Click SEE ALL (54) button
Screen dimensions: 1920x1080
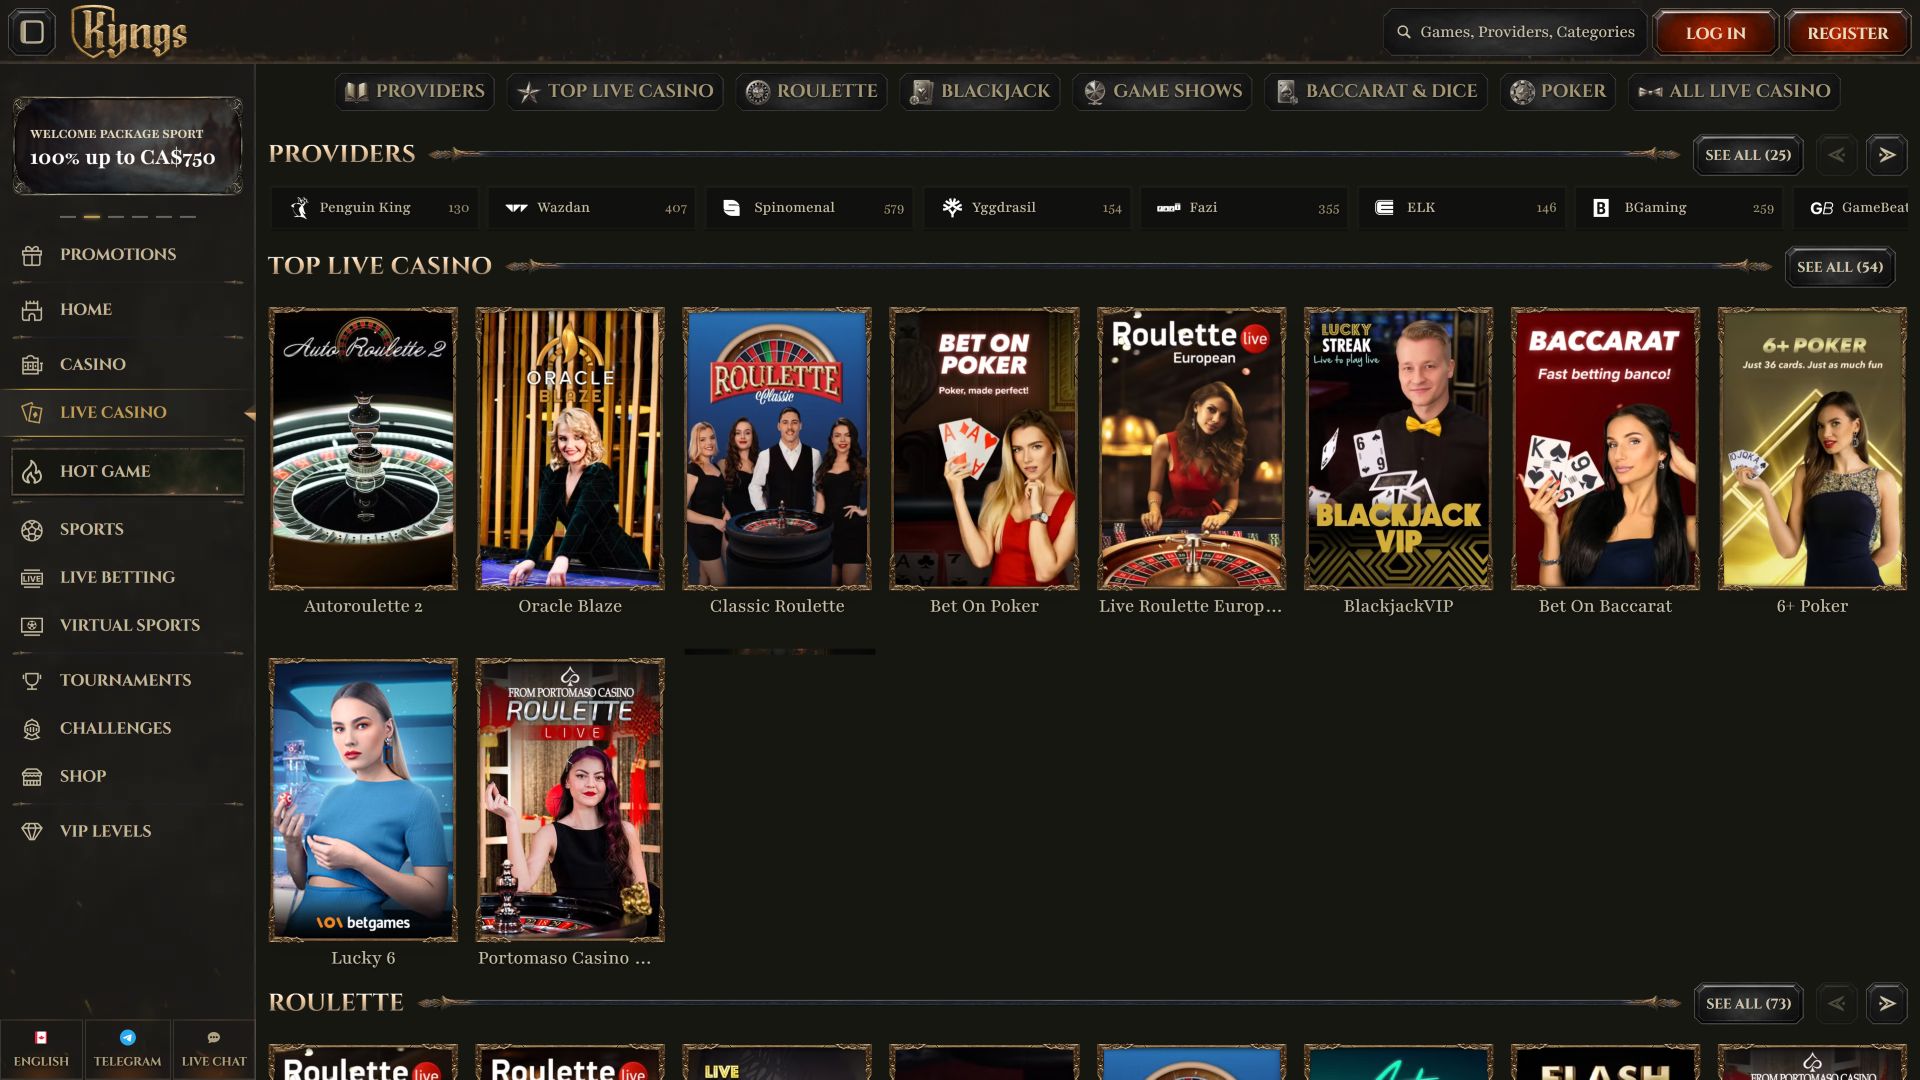1840,267
